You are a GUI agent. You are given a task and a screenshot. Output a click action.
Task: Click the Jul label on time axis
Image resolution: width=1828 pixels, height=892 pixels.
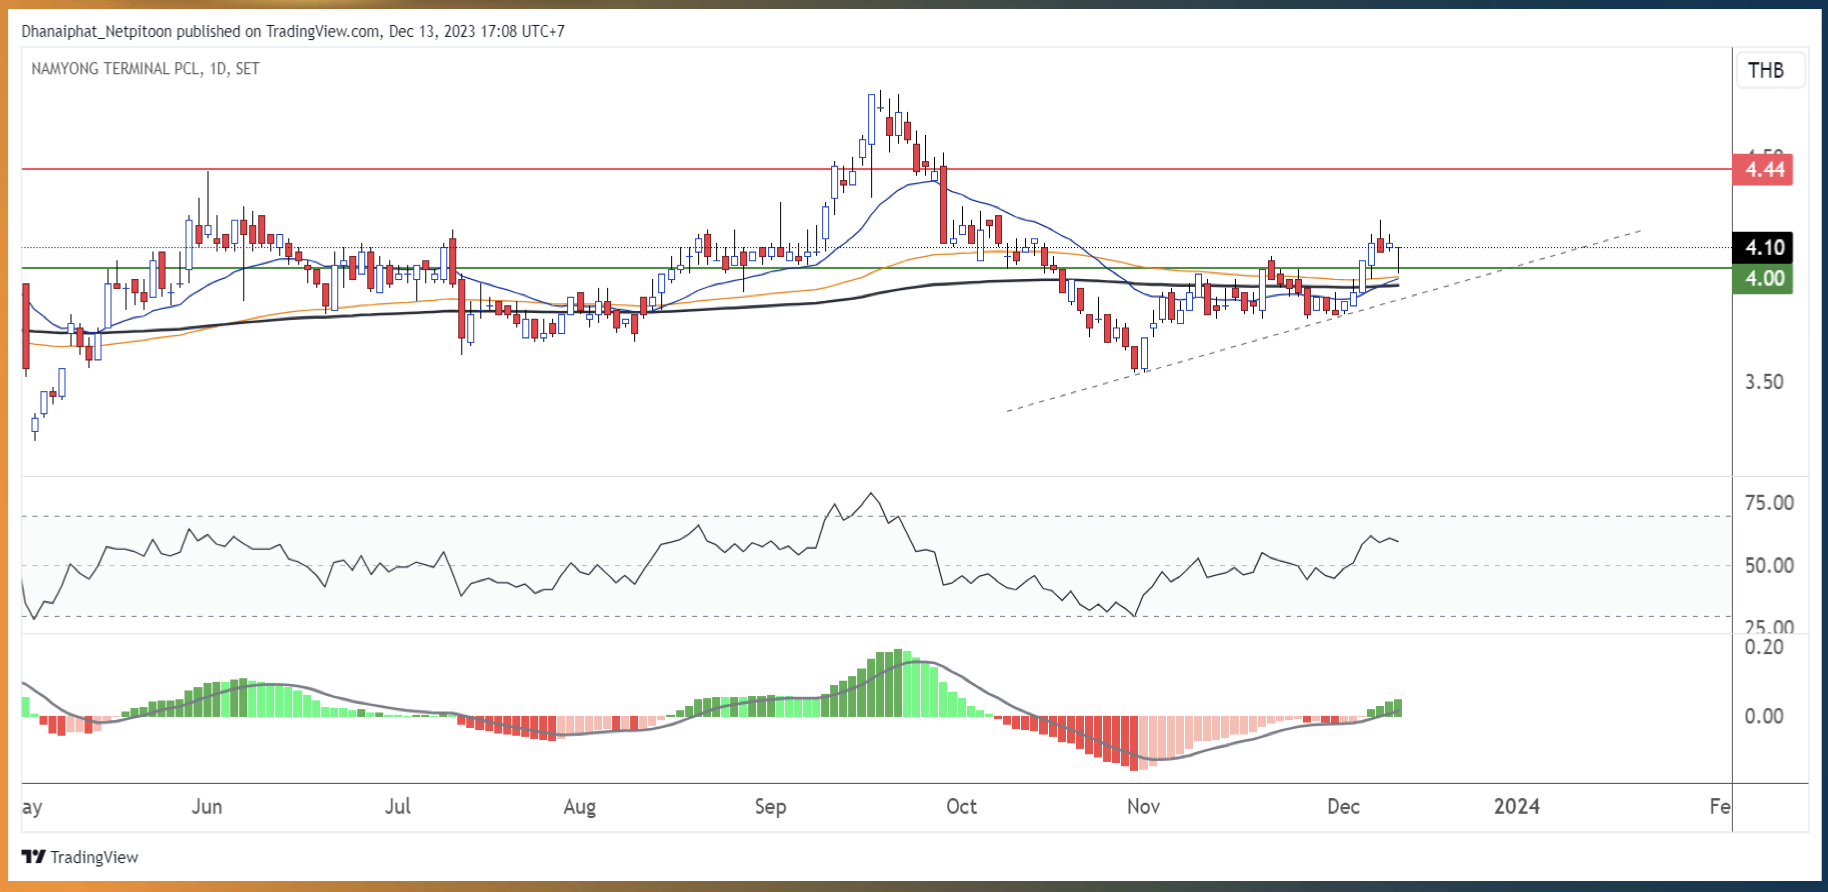coord(398,806)
